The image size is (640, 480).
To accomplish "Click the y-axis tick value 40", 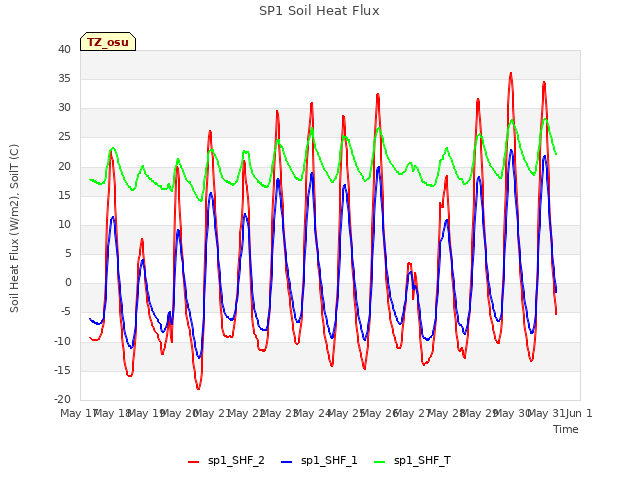I will click(x=64, y=49).
